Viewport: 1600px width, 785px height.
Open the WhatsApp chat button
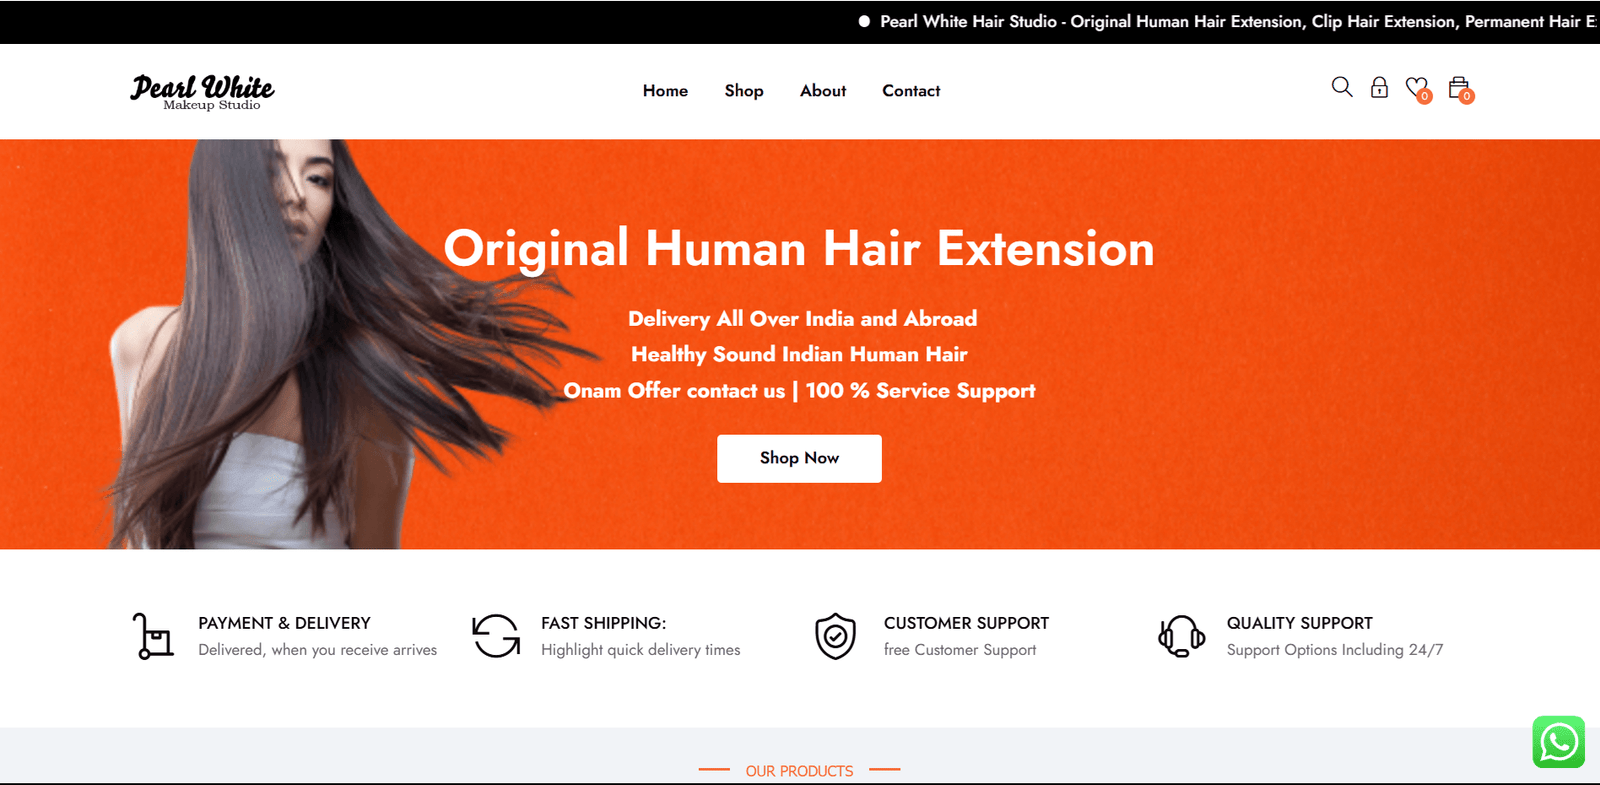click(1558, 742)
